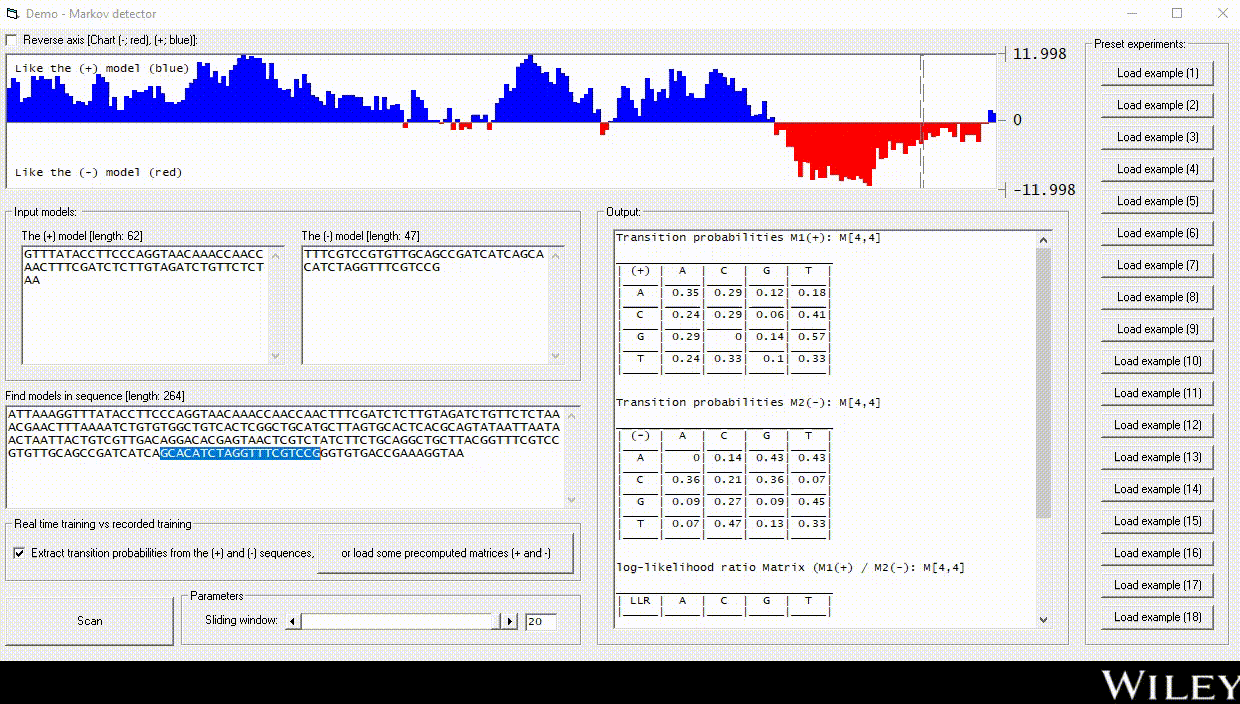
Task: Load example (1) preset
Action: pos(1157,73)
